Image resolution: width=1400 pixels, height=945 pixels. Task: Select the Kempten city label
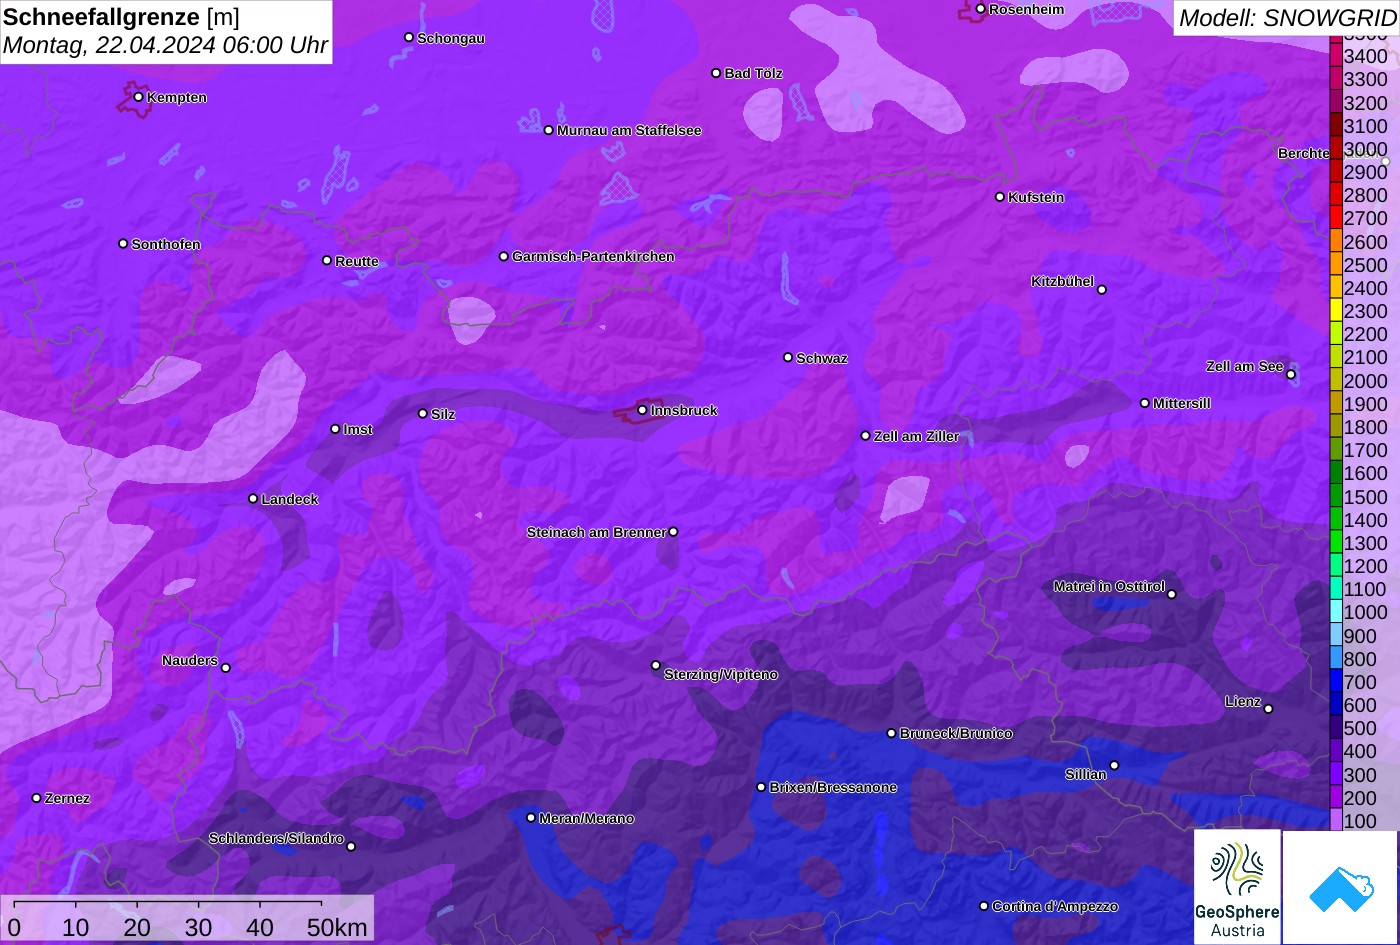click(177, 97)
